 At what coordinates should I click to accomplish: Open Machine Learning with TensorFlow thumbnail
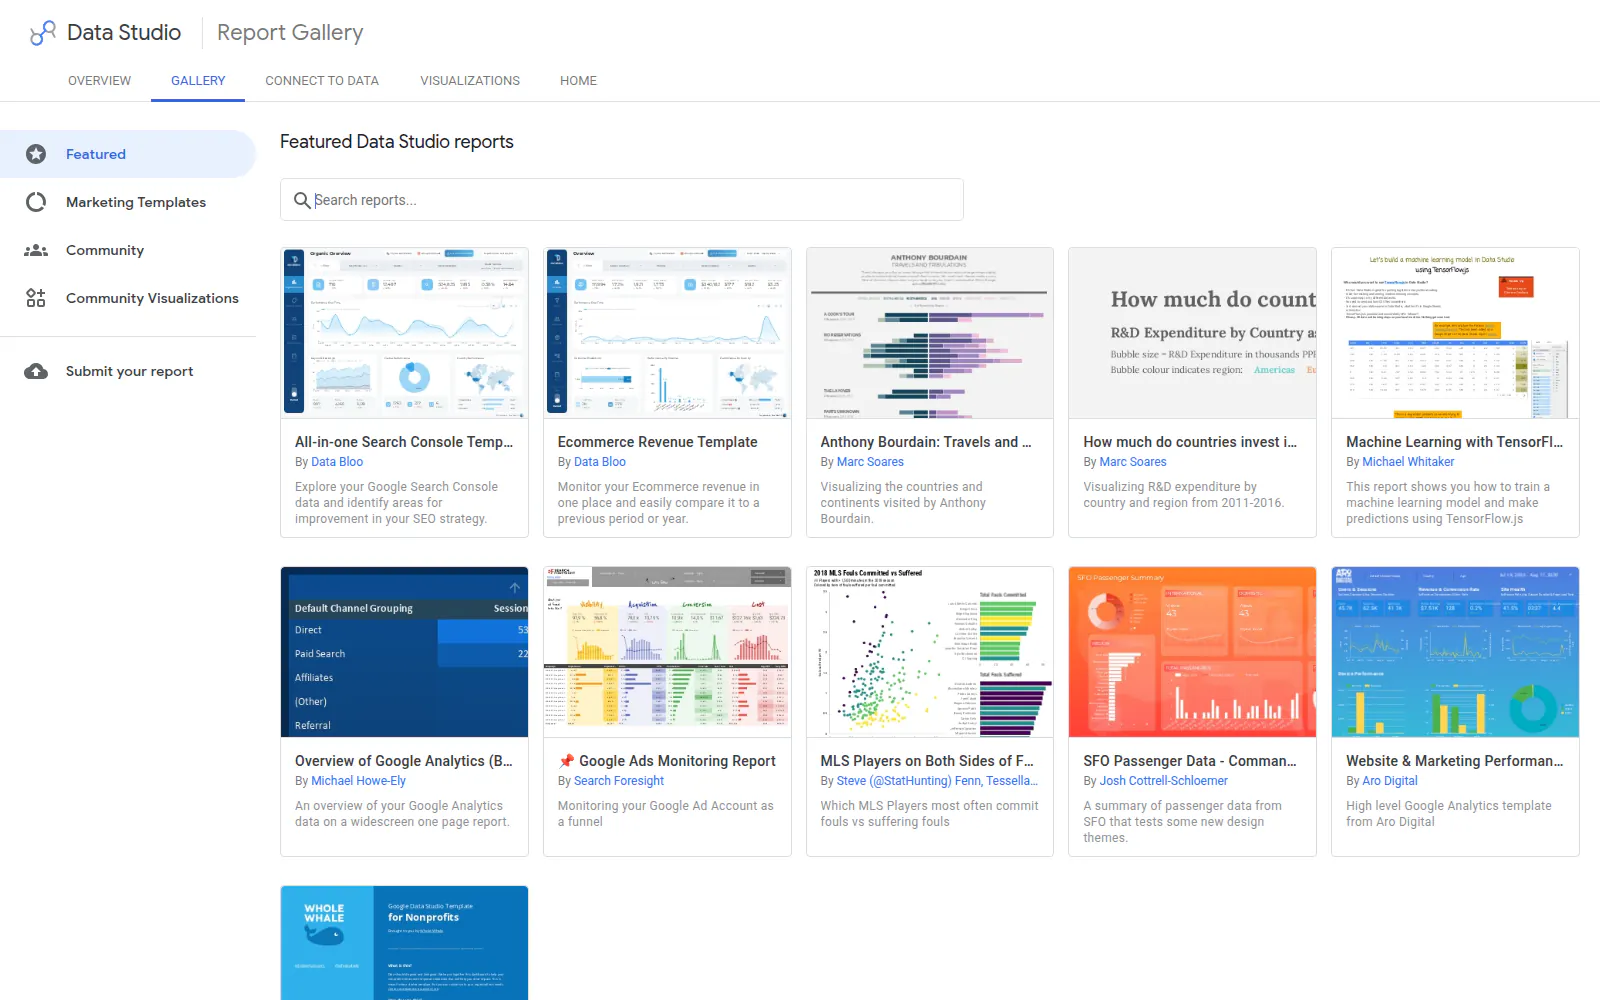tap(1455, 333)
